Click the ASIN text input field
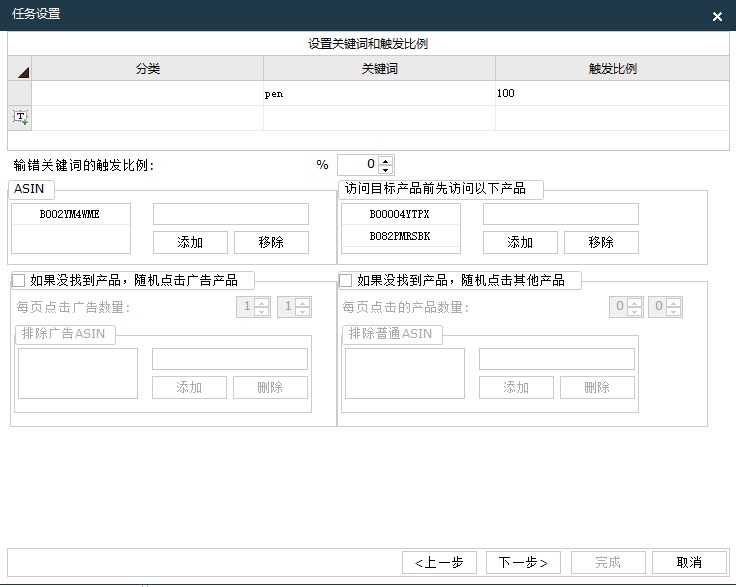This screenshot has height=587, width=736. pyautogui.click(x=231, y=214)
